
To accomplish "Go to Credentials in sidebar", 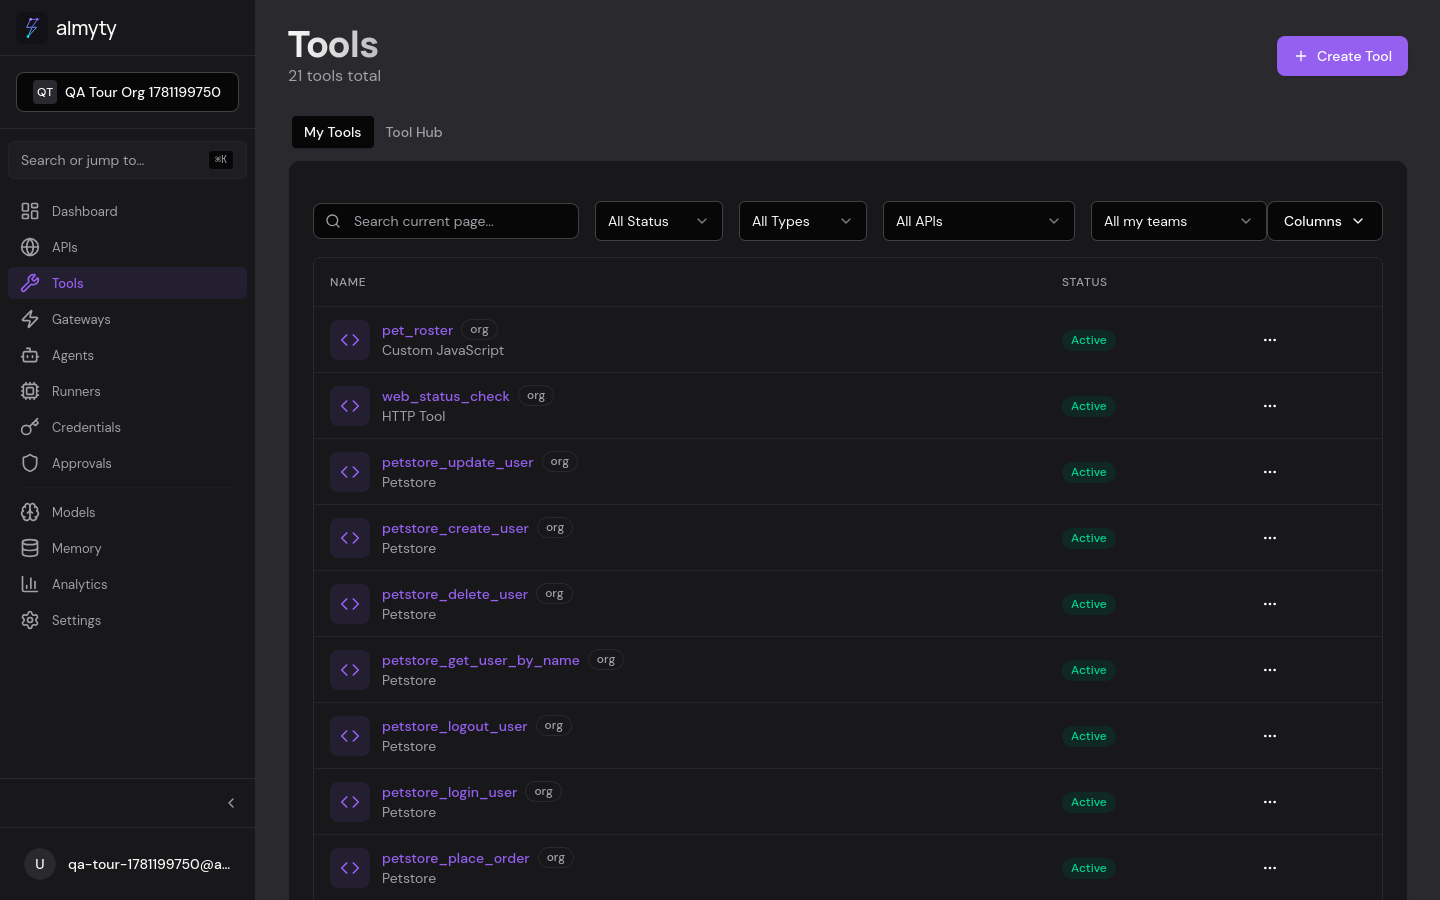I will 127,427.
